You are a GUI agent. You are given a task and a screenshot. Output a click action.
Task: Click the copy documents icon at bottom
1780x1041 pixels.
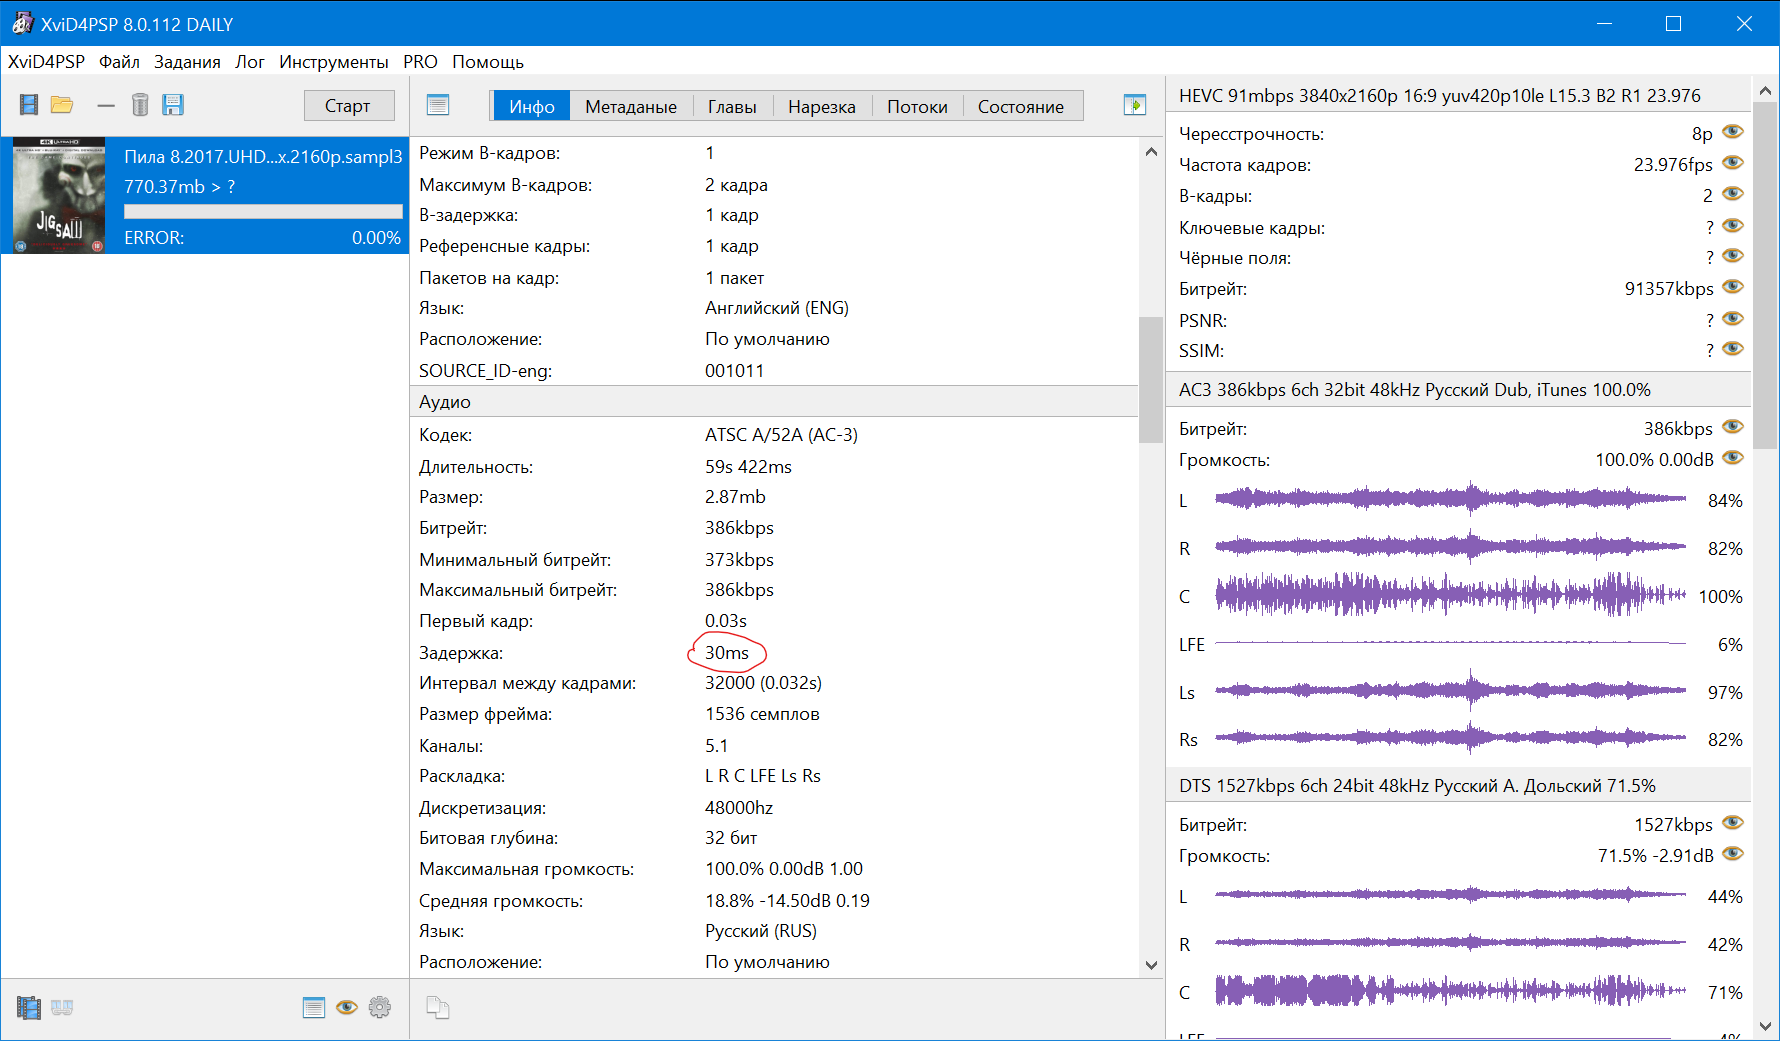pos(438,1007)
